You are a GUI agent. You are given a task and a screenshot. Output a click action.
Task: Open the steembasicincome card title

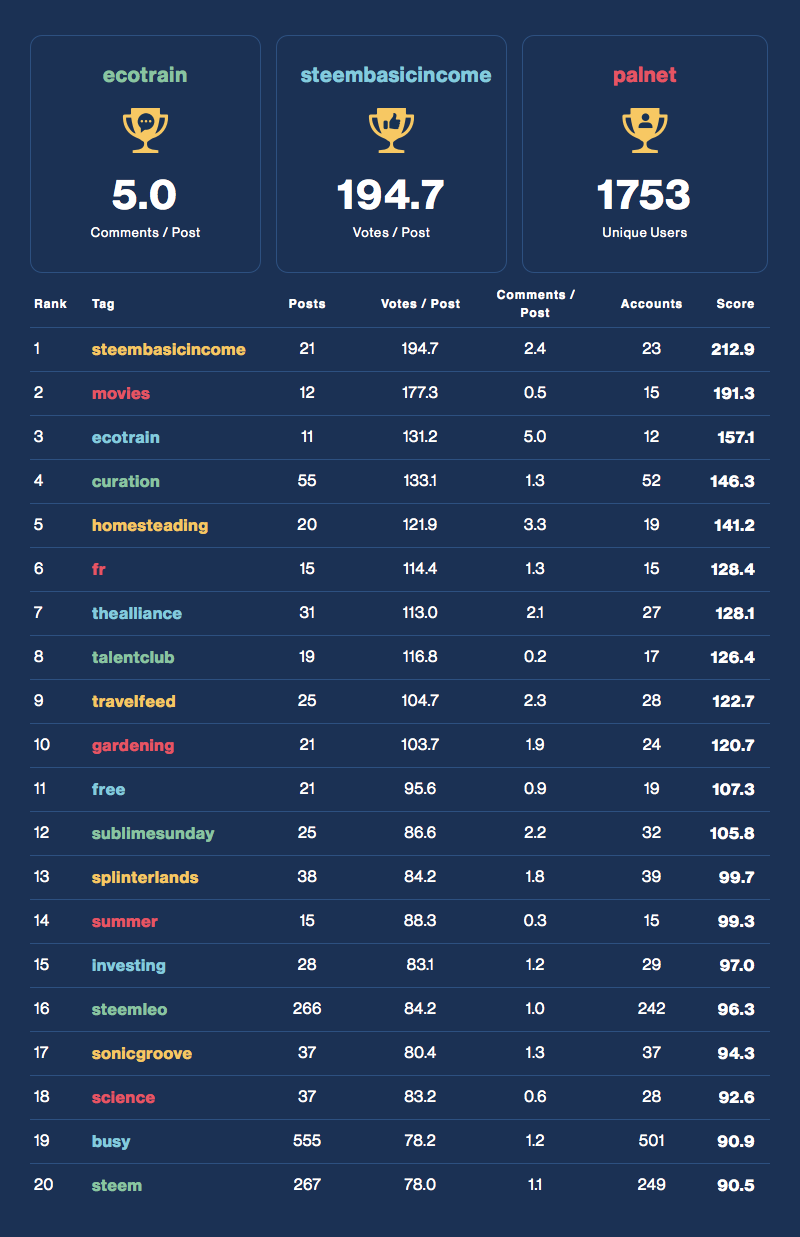pyautogui.click(x=396, y=76)
